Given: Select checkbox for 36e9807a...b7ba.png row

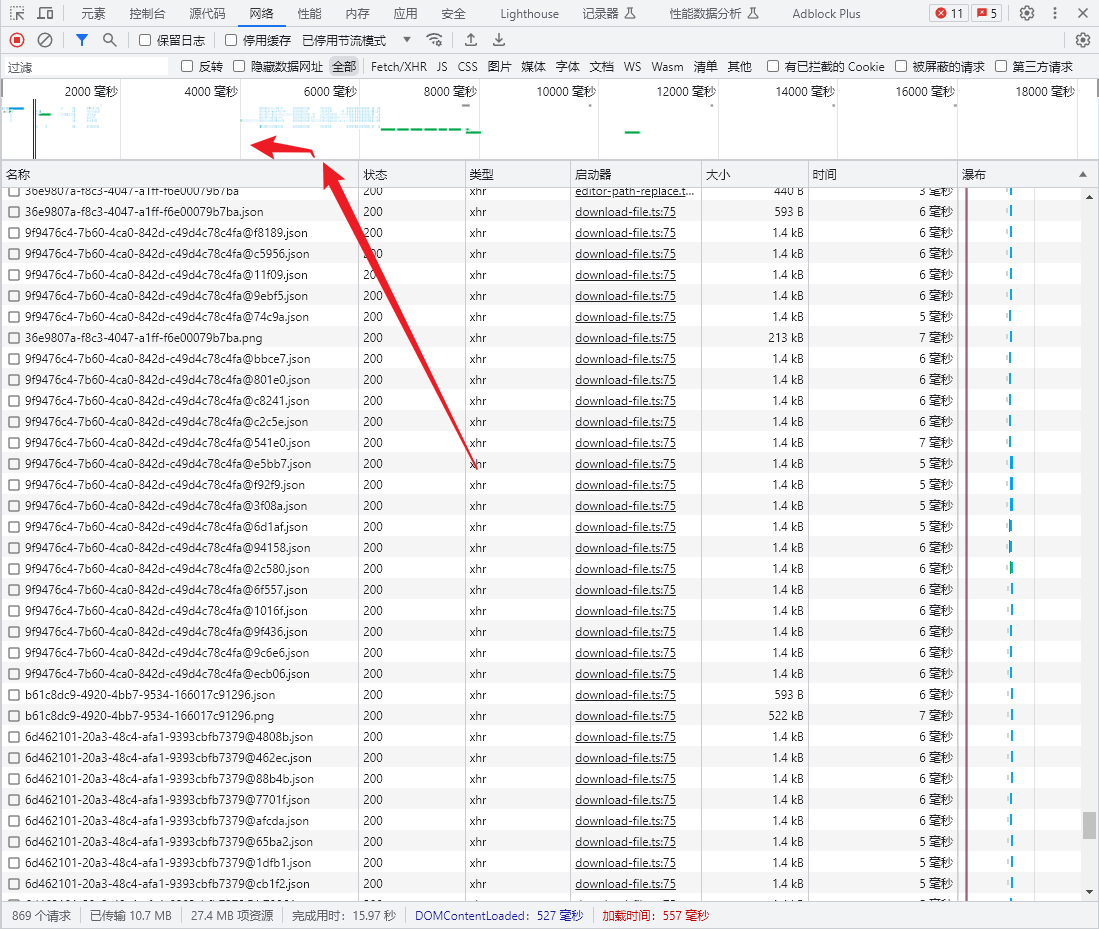Looking at the screenshot, I should pos(13,338).
